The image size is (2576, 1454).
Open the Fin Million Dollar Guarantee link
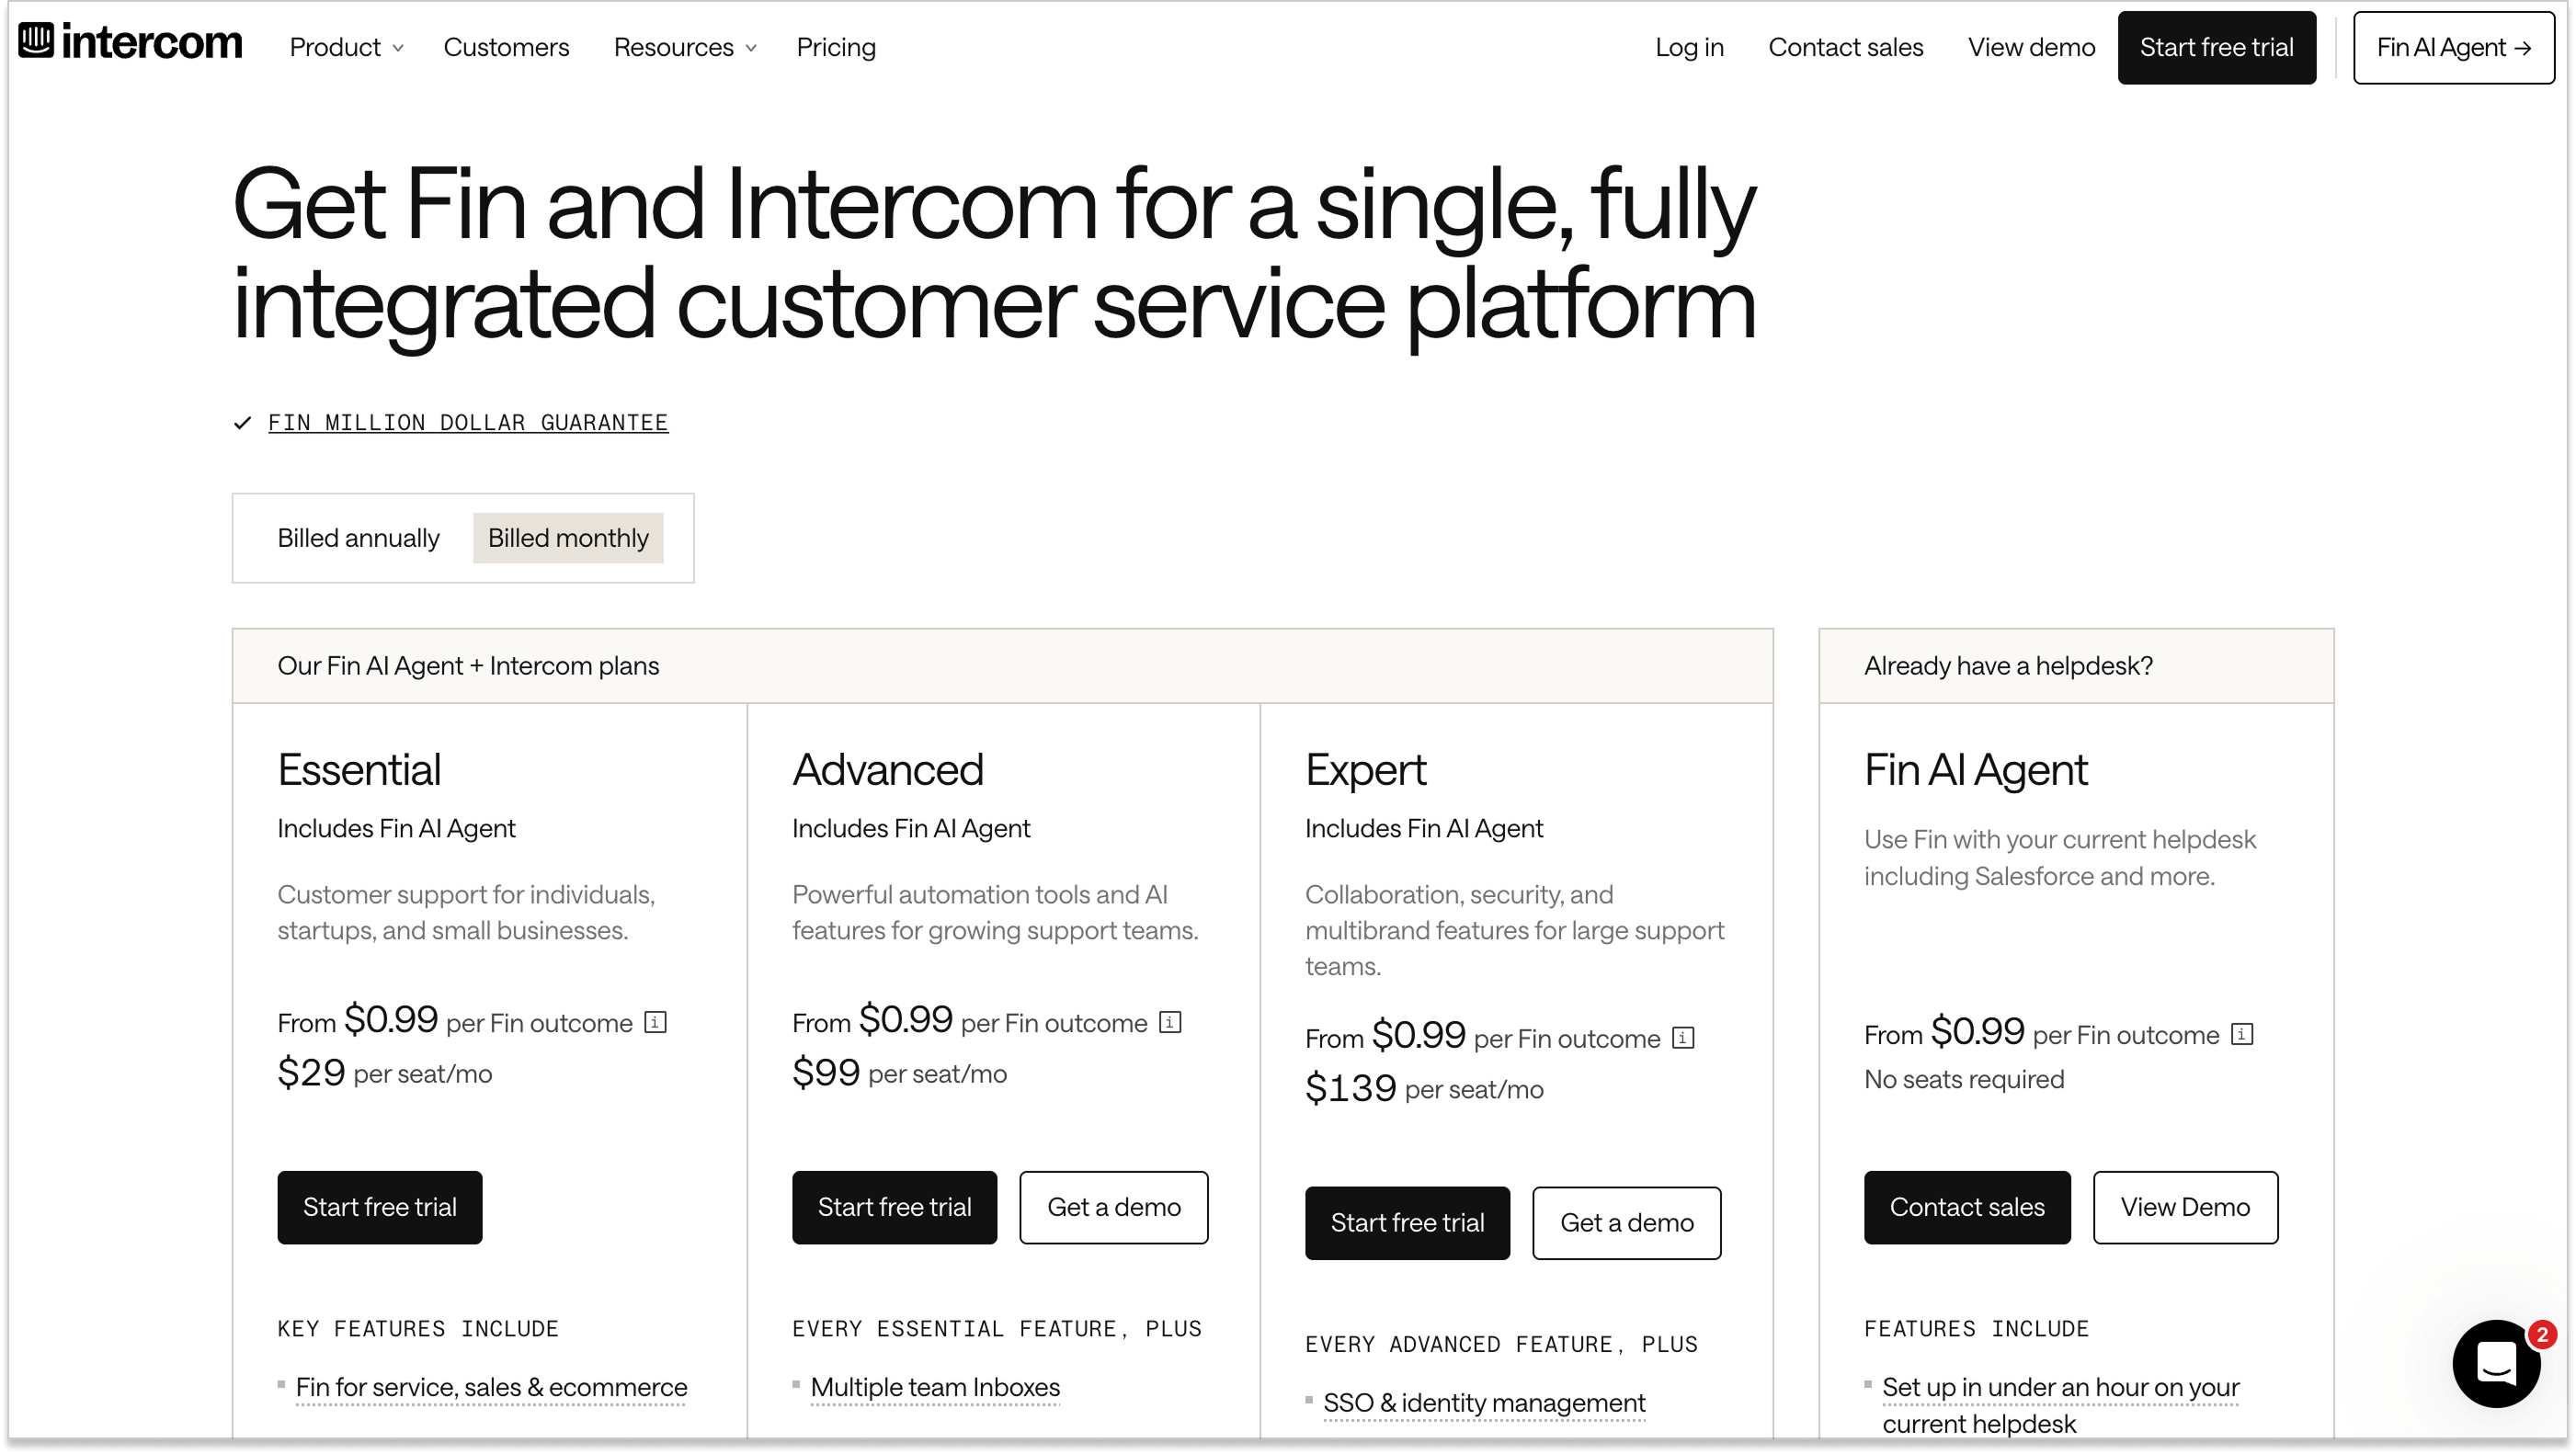pos(468,423)
